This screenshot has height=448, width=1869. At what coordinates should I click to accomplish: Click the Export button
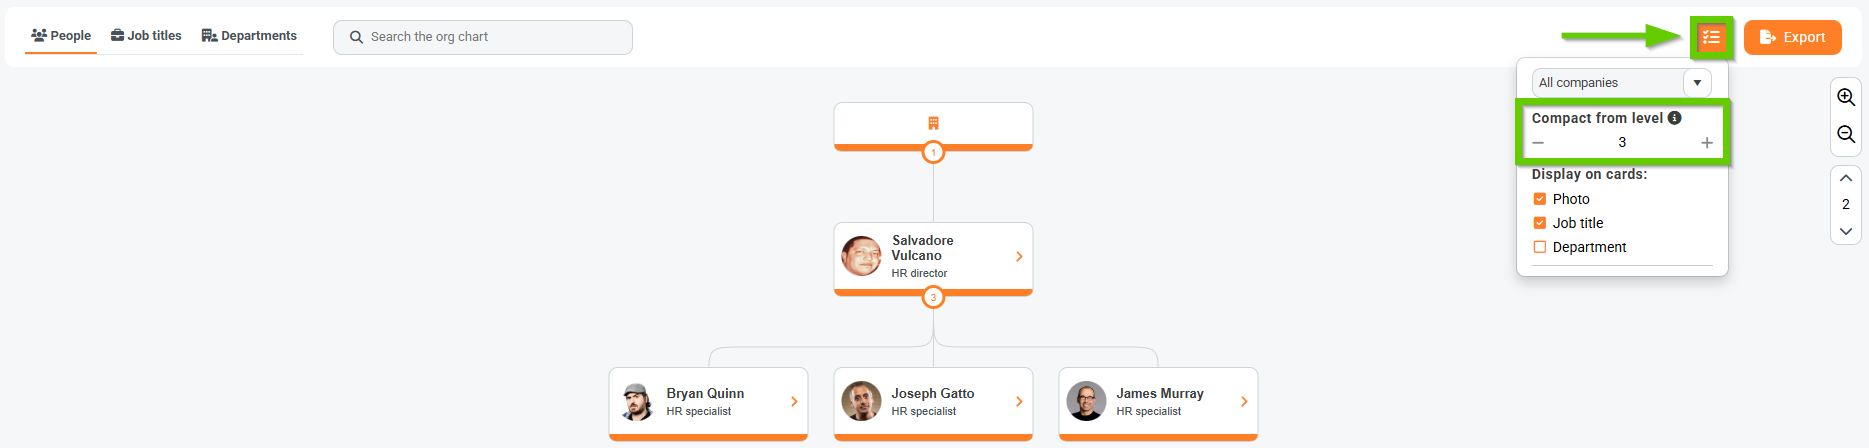(1792, 37)
